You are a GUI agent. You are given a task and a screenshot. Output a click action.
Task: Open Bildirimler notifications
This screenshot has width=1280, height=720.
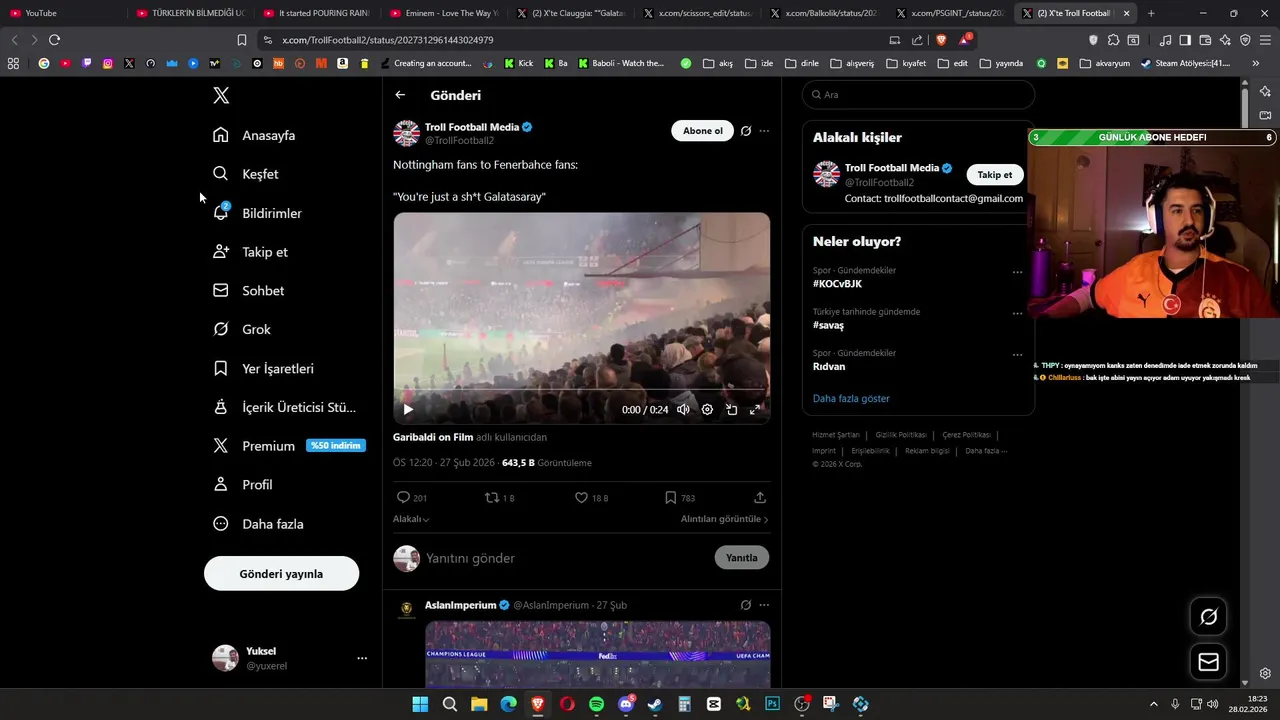point(257,213)
